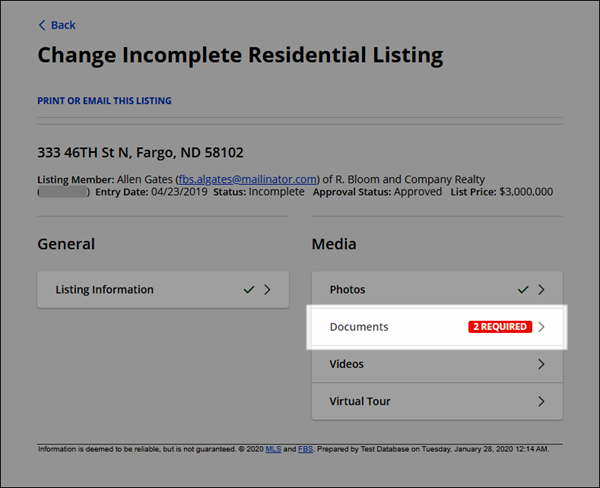Image resolution: width=600 pixels, height=488 pixels.
Task: Open the Photos media row
Action: click(437, 290)
